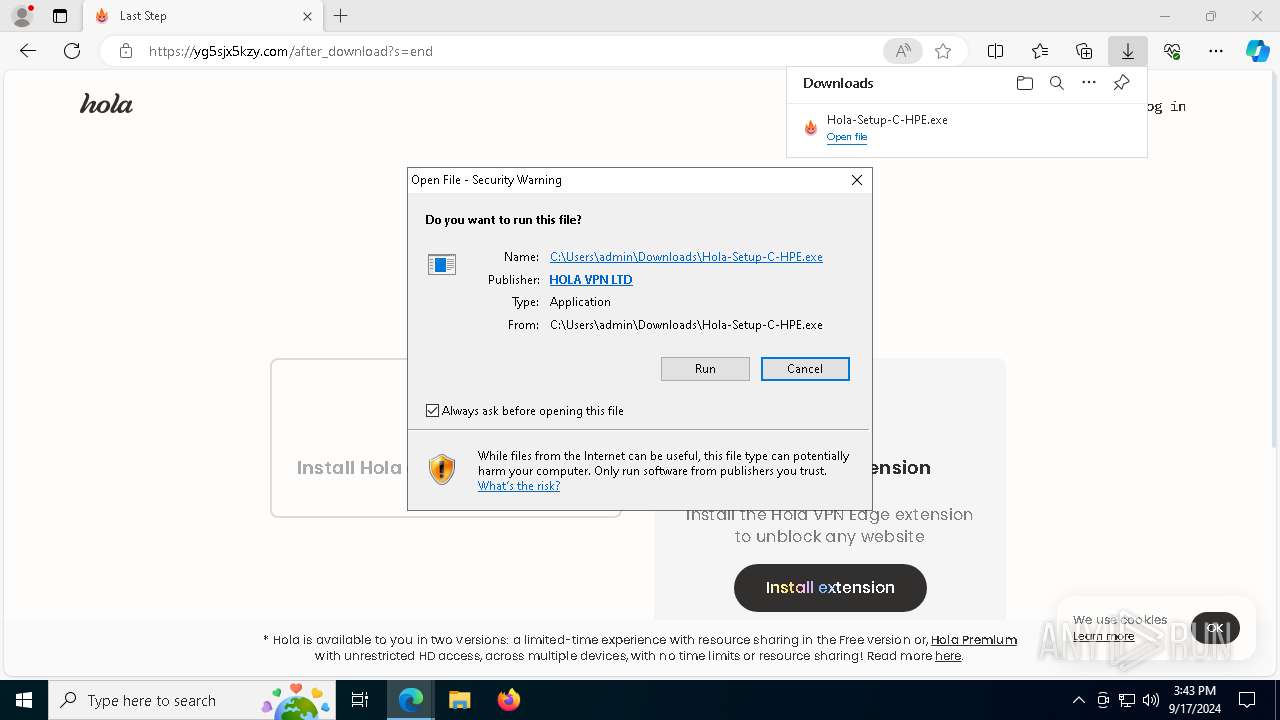
Task: Open a new tab with plus icon
Action: pos(341,16)
